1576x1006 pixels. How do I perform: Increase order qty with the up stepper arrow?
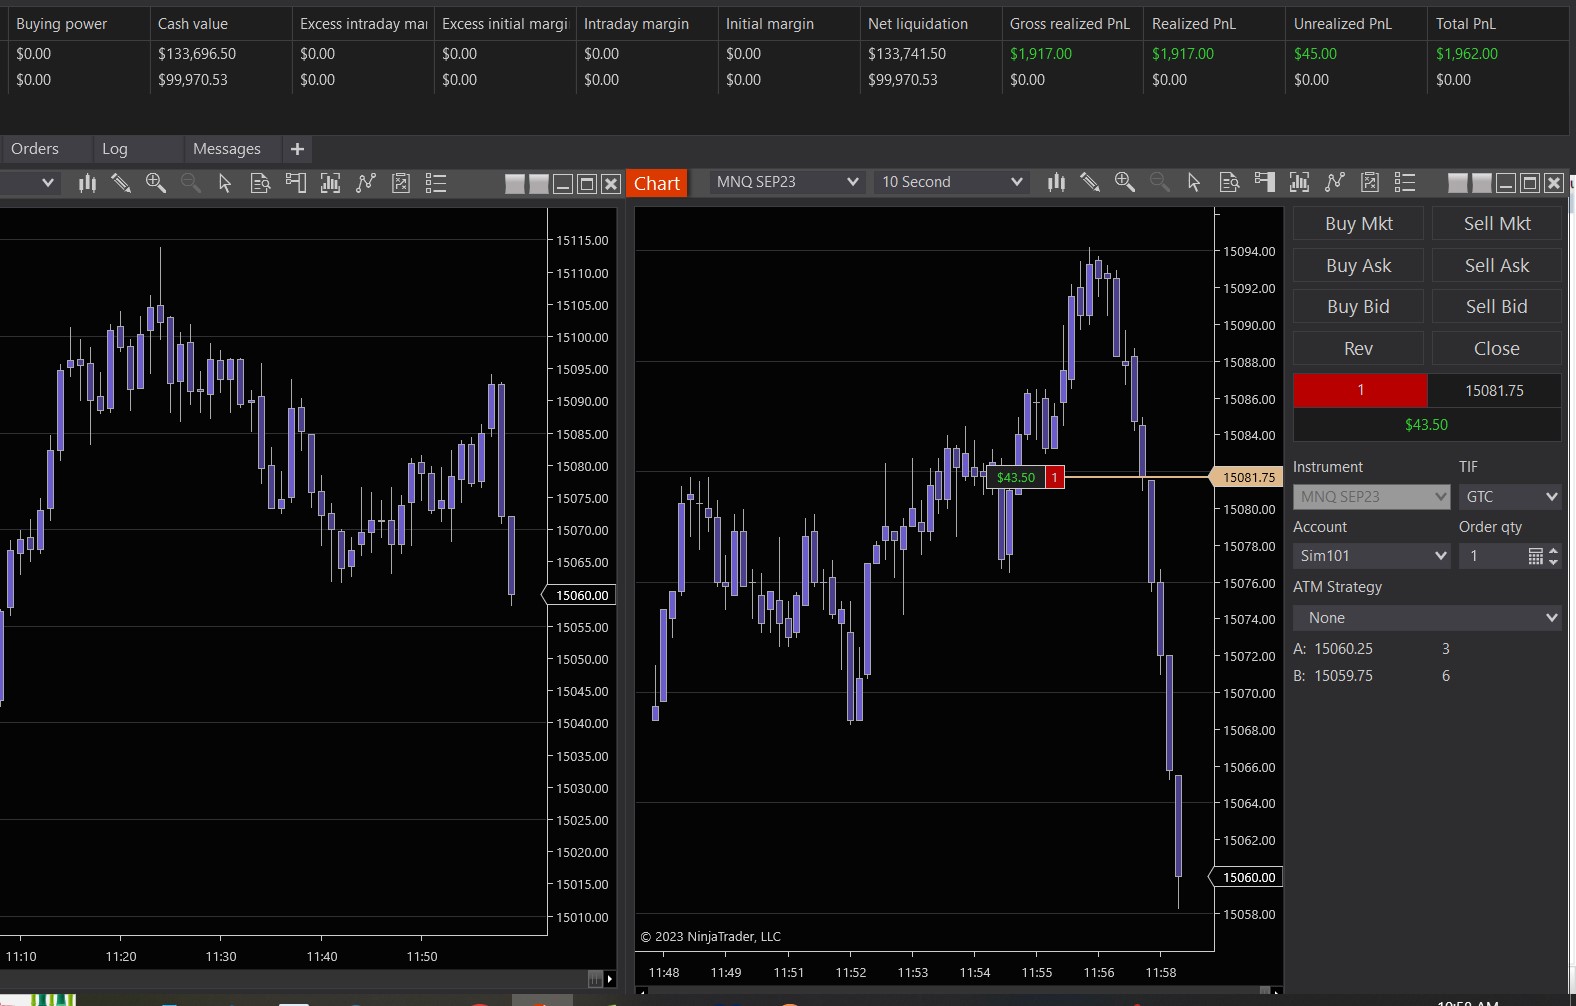coord(1553,550)
